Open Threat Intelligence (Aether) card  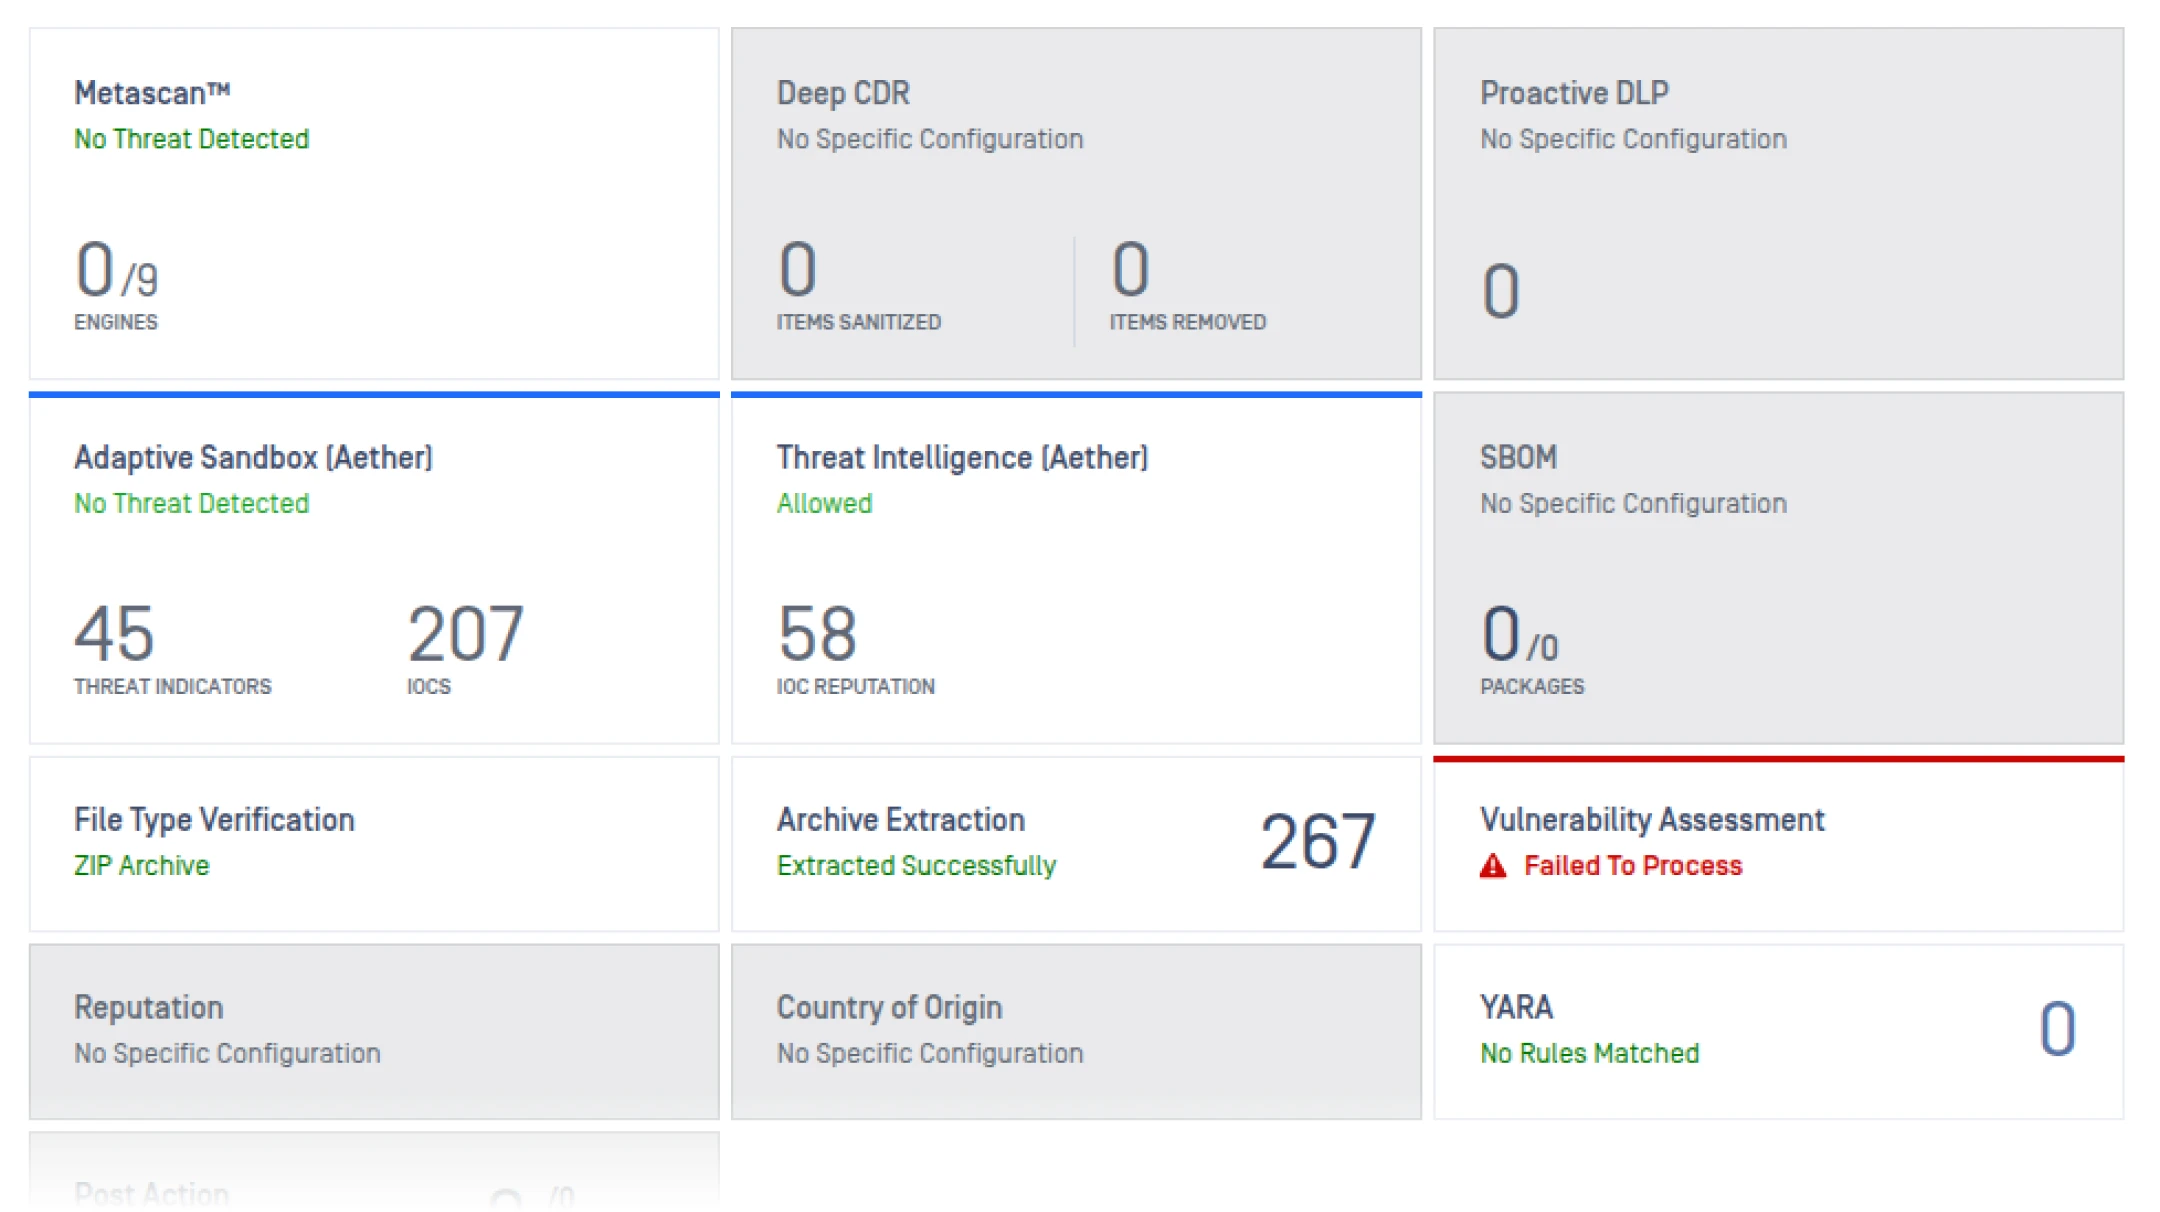[1075, 569]
